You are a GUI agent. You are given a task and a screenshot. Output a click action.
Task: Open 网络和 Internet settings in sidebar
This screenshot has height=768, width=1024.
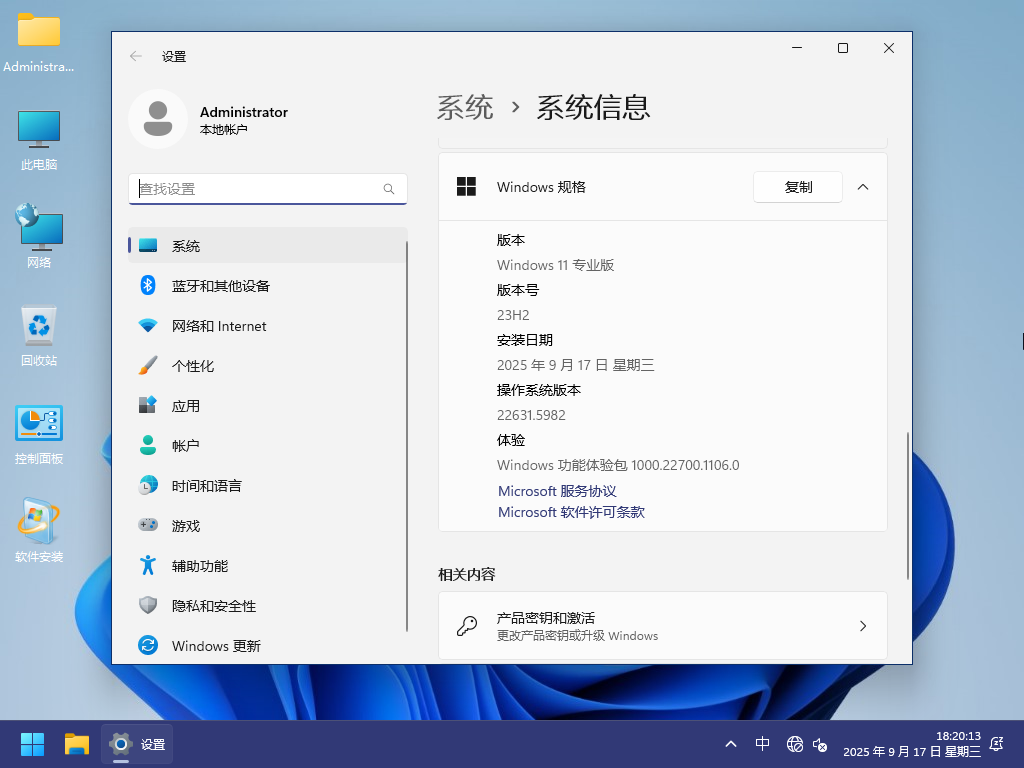point(219,326)
